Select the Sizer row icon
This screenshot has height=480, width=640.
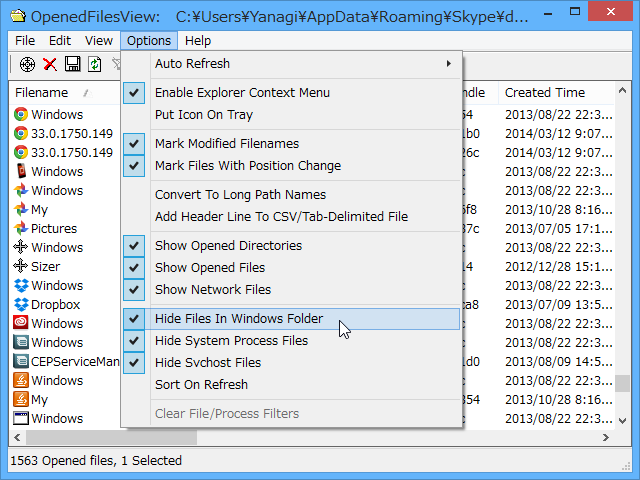20,267
